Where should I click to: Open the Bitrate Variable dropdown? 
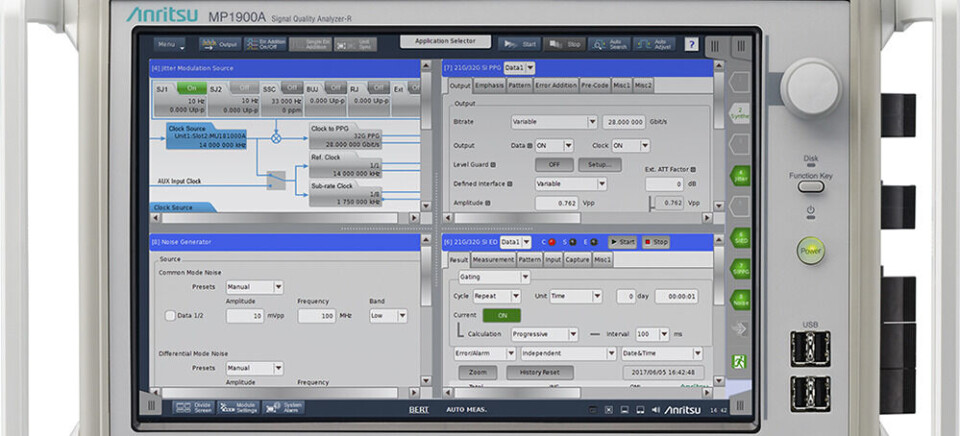(554, 122)
